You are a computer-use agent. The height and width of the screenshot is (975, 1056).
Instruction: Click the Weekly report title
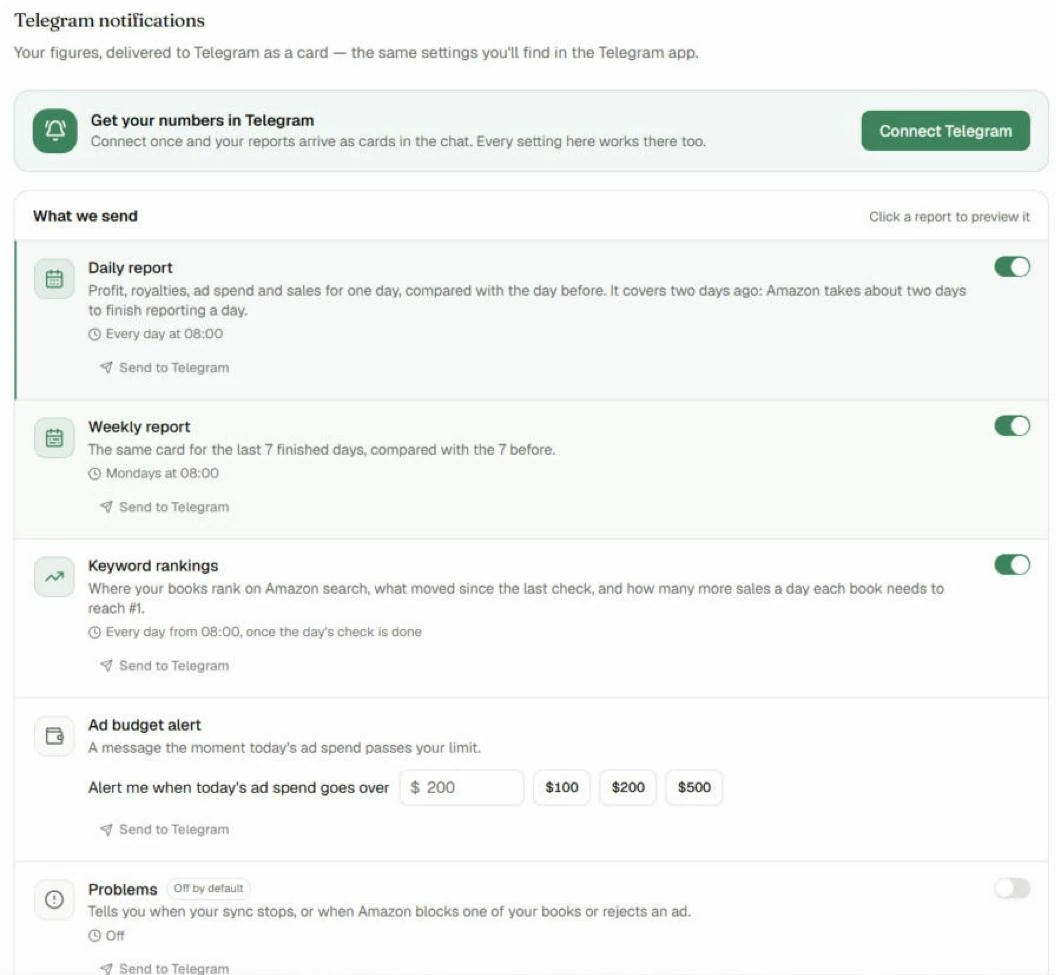139,427
